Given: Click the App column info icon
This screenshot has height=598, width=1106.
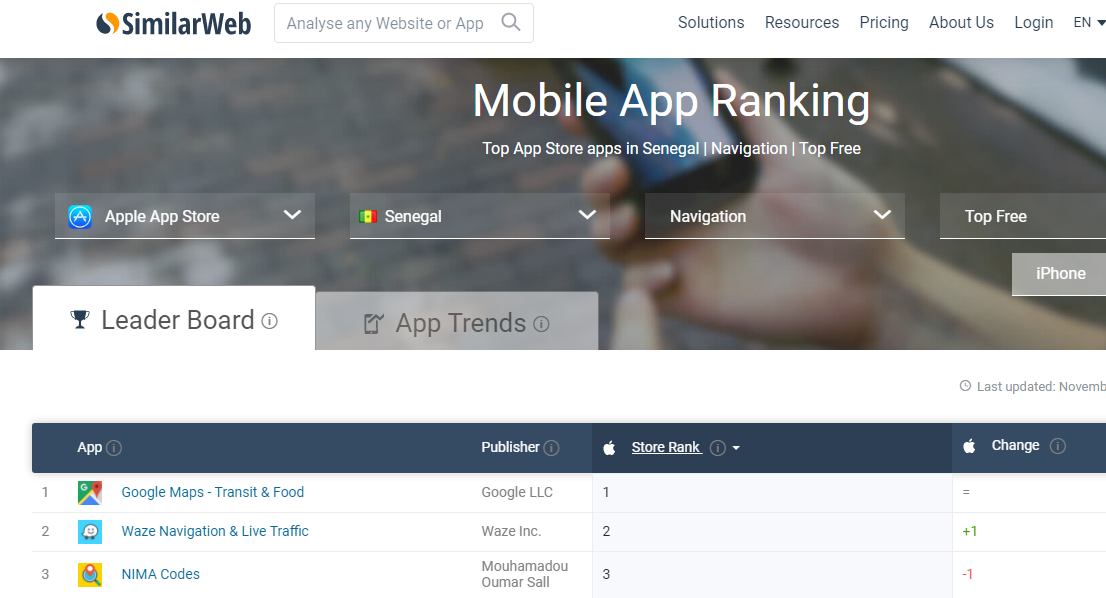Looking at the screenshot, I should pyautogui.click(x=114, y=448).
